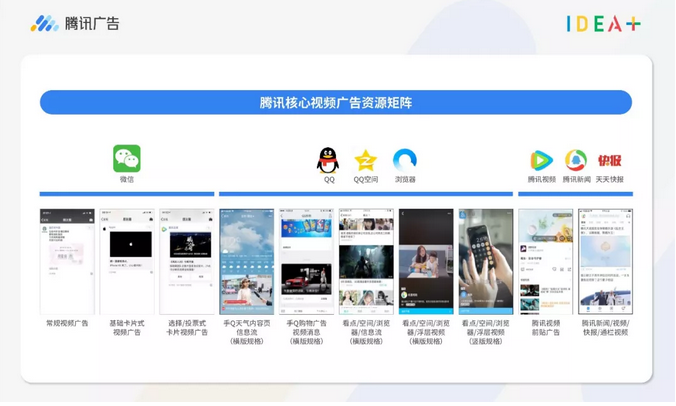This screenshot has height=406, width=676.
Task: Click the 腾讯核心视频广告资源矩阵 blue banner
Action: click(336, 102)
